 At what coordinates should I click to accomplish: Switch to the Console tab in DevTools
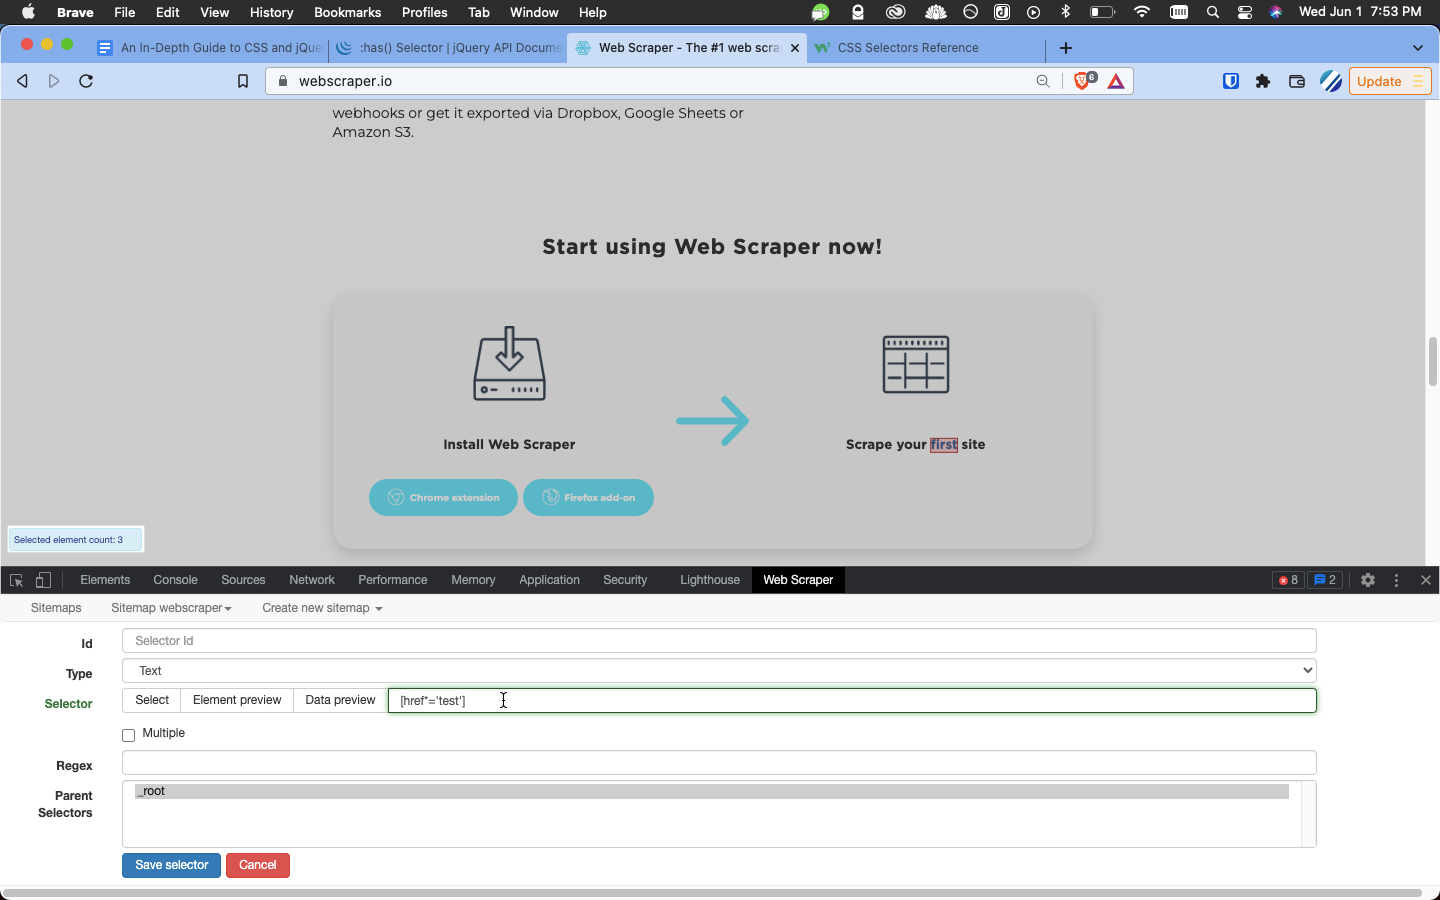[x=175, y=580]
